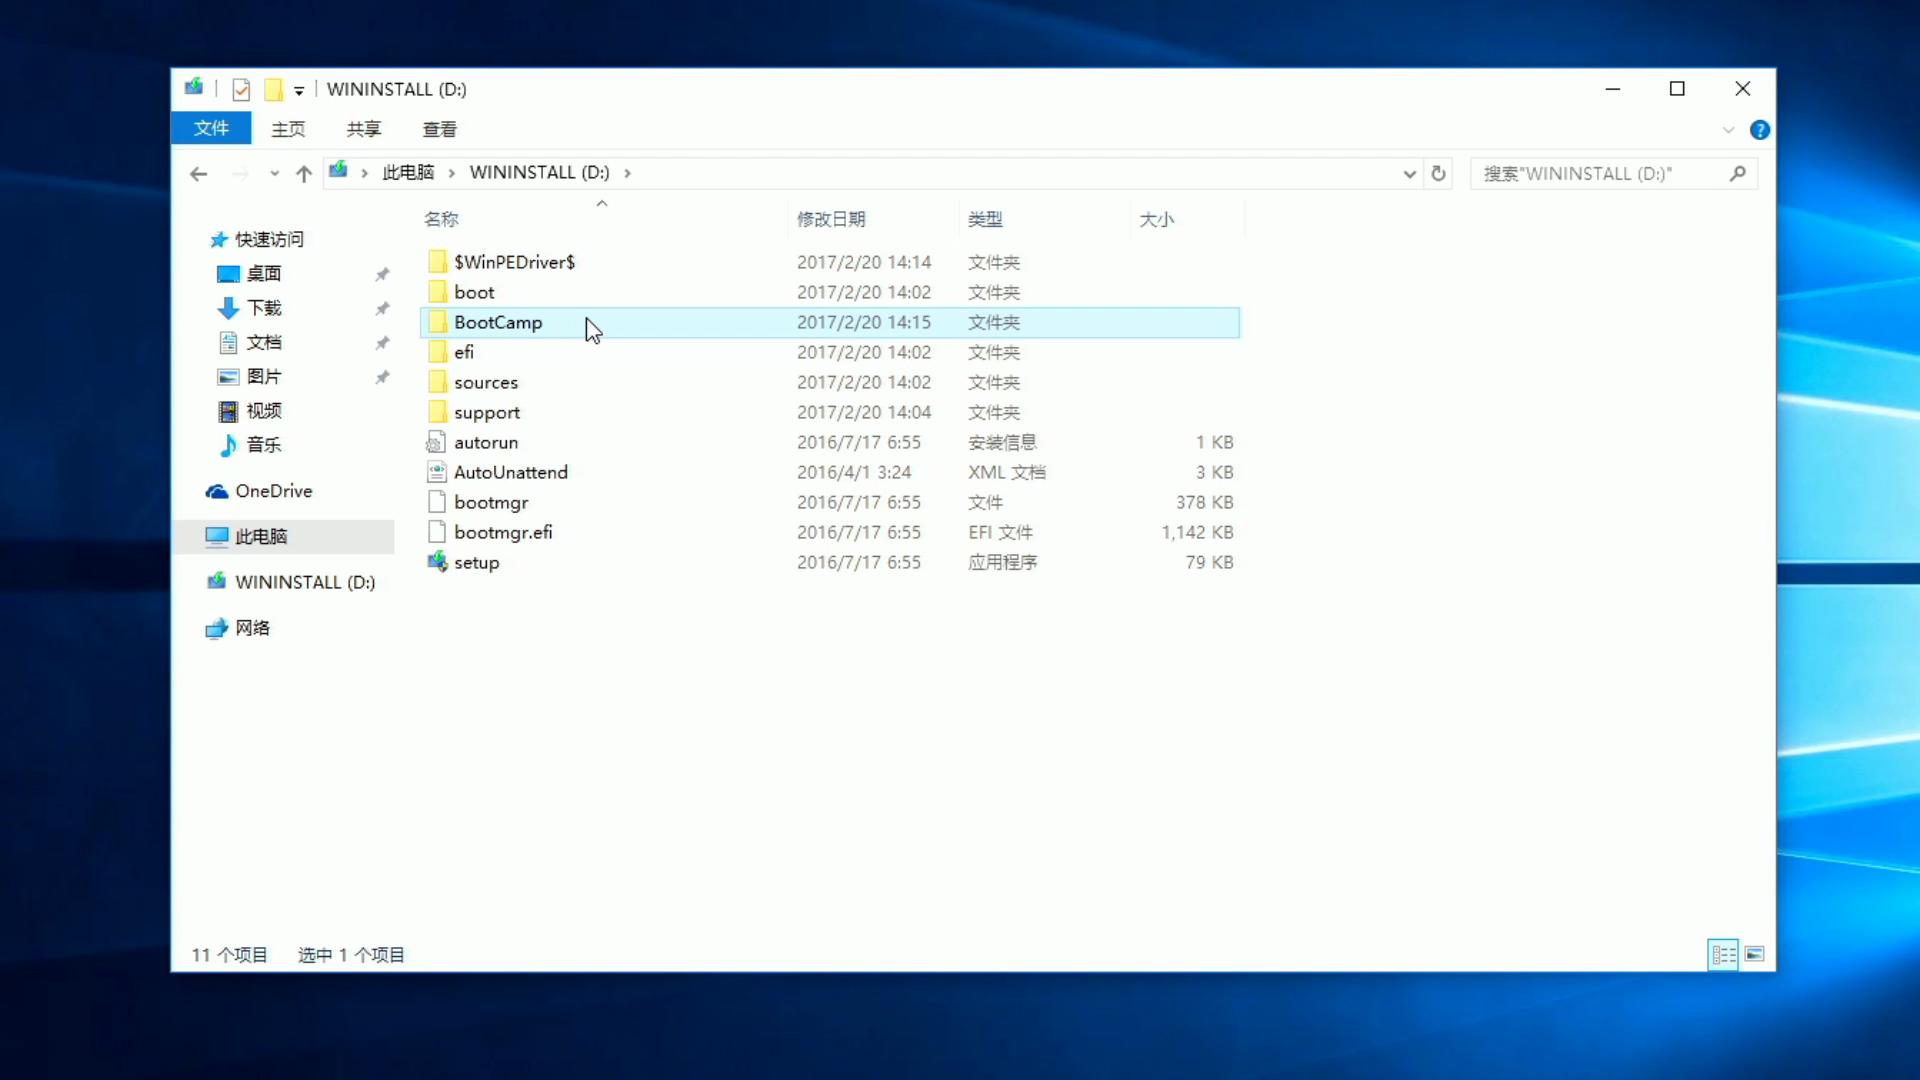Unpin the Downloads quick access item

[382, 309]
